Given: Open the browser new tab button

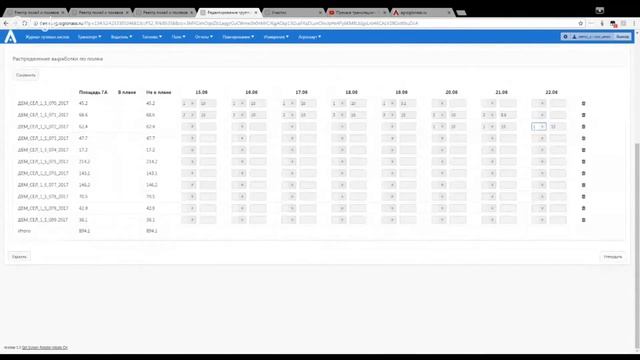Looking at the screenshot, I should click(x=461, y=13).
